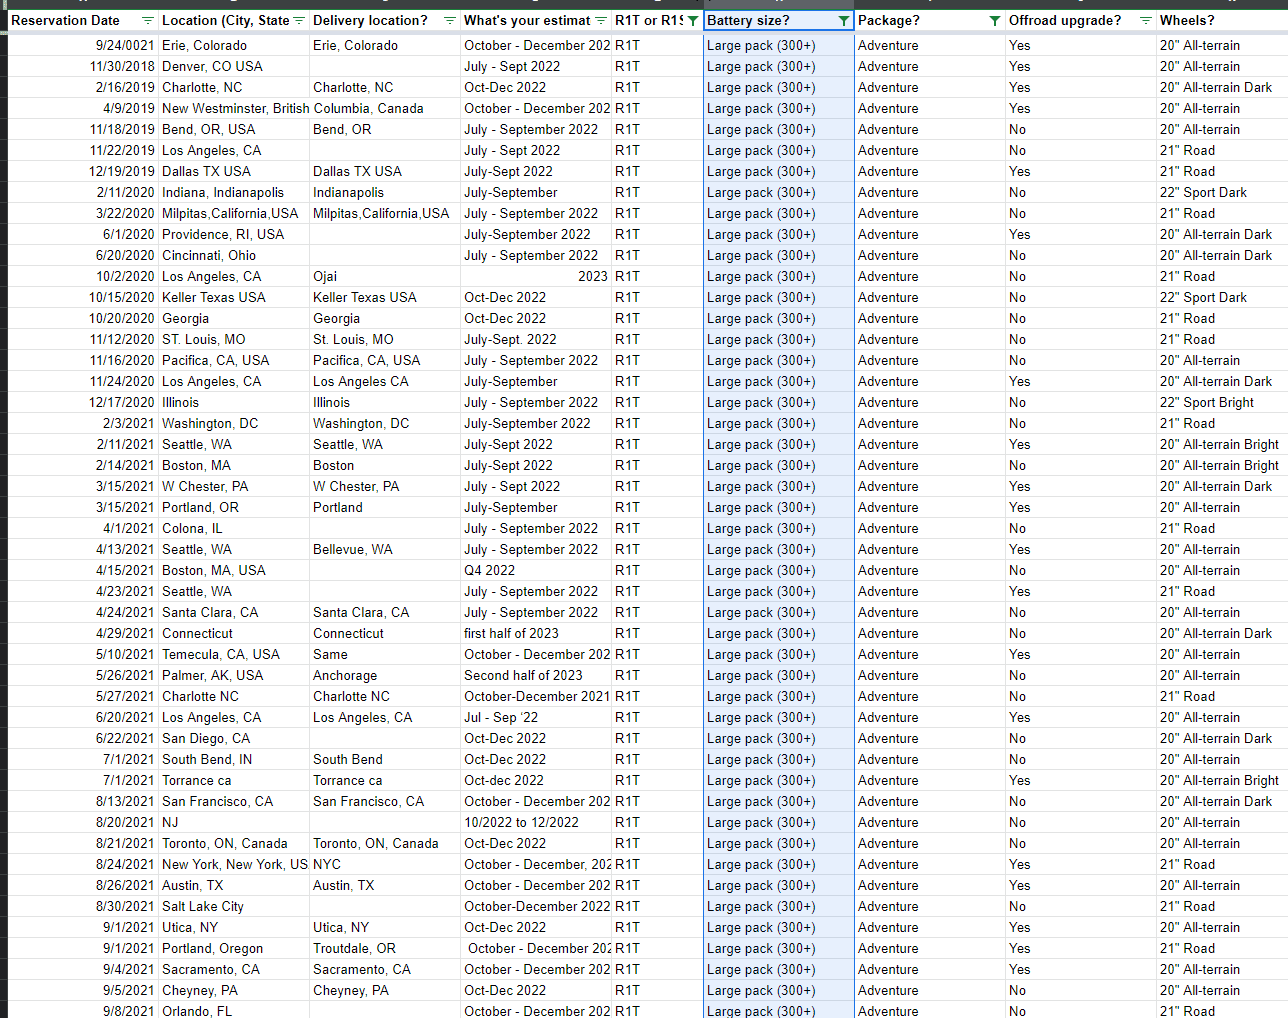Open the Delivery location filter dropdown
This screenshot has height=1018, width=1288.
pyautogui.click(x=450, y=21)
